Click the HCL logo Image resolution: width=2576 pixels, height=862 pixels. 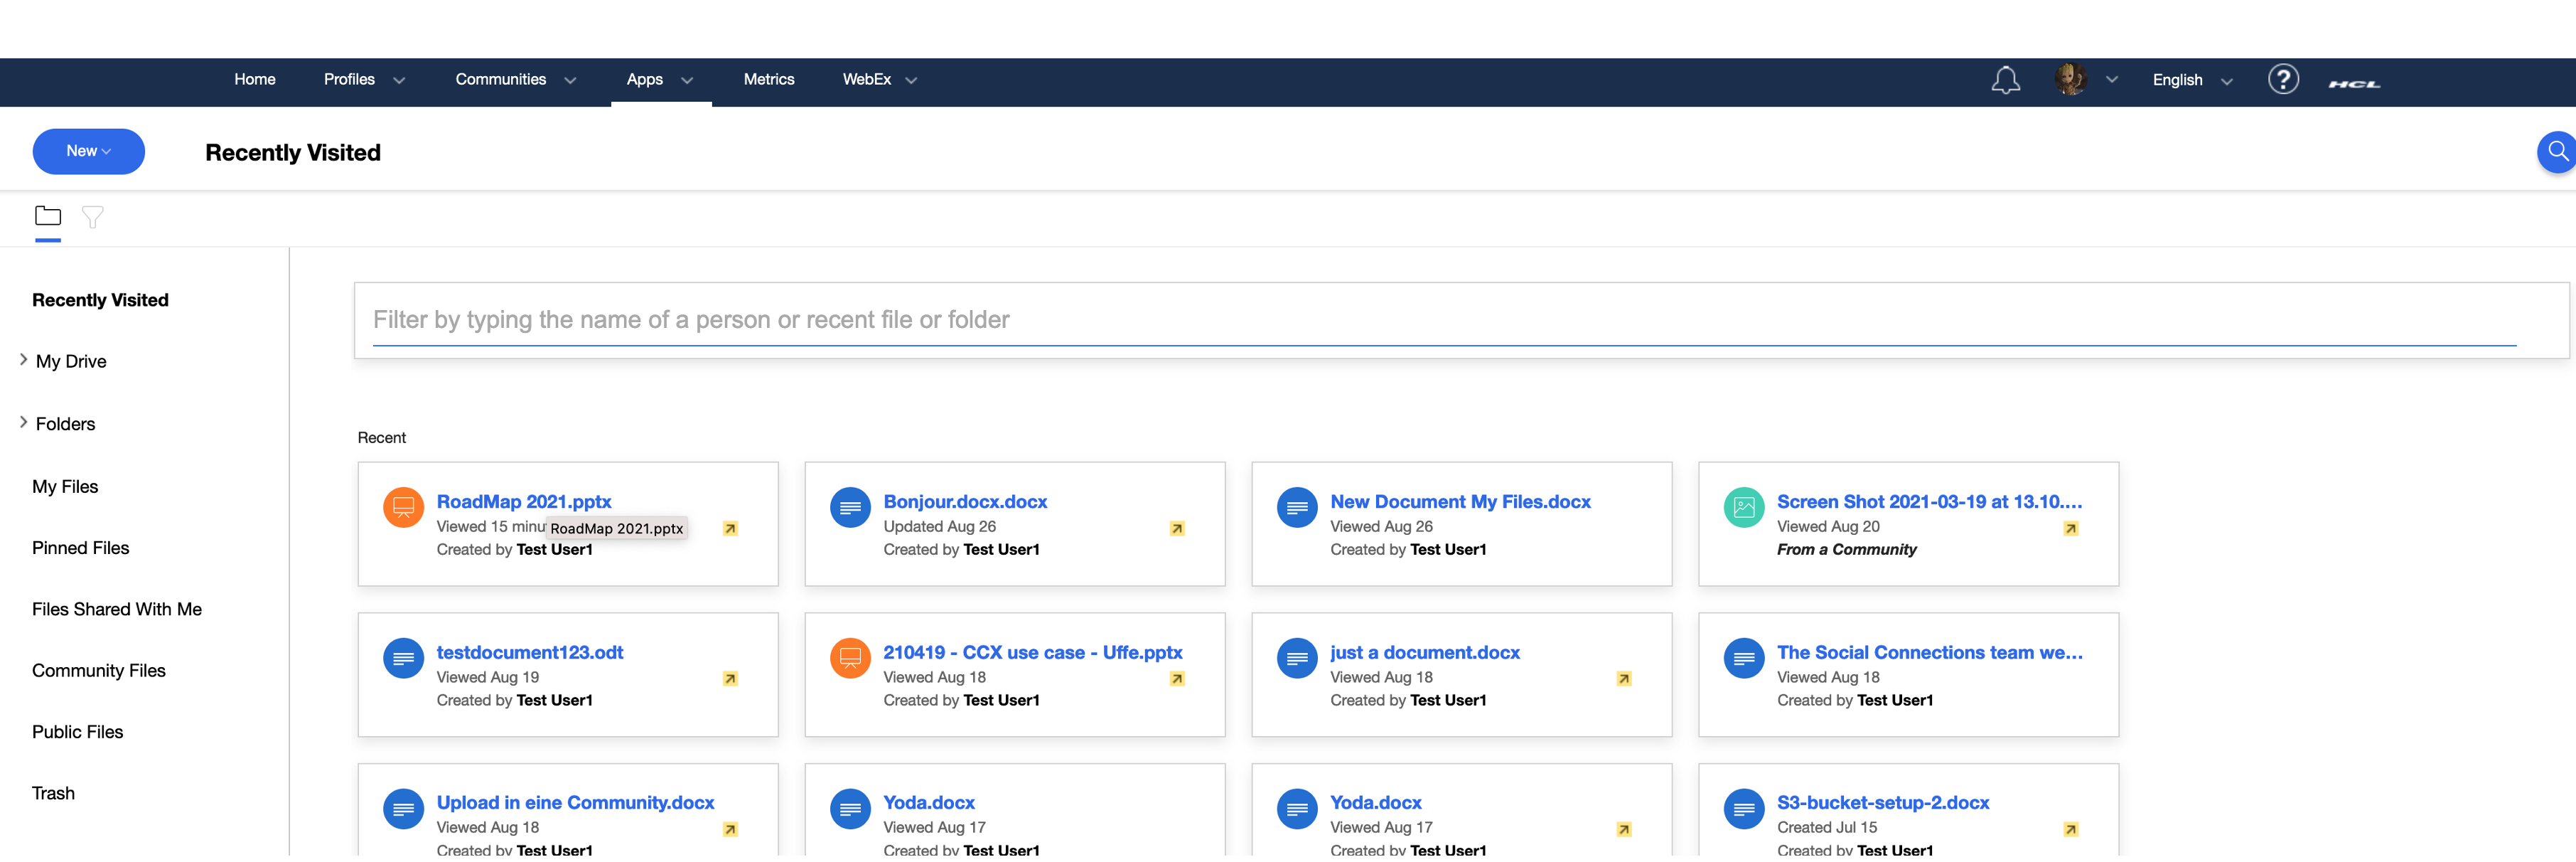2354,84
